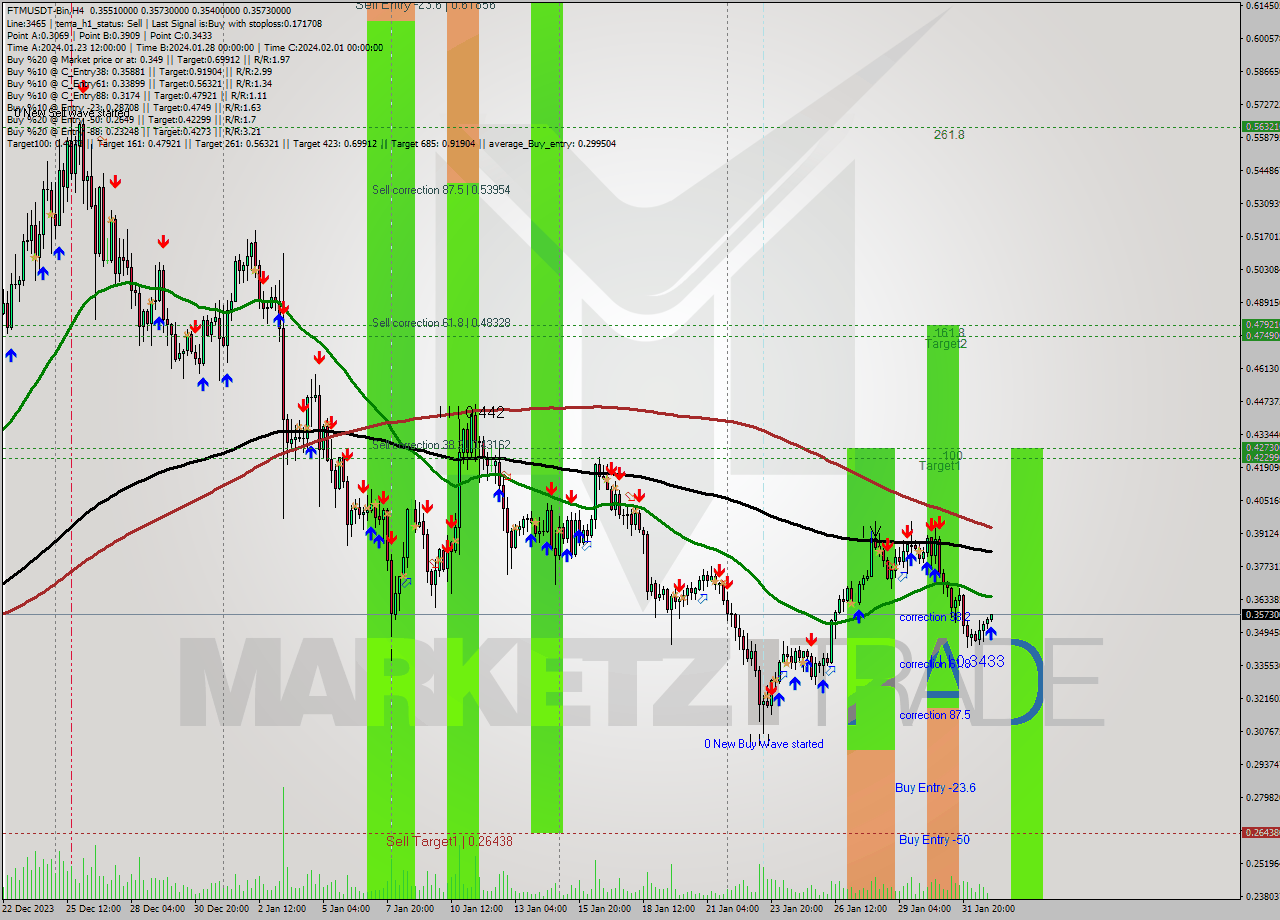Viewport: 1280px width, 920px height.
Task: Click the '10 Jan 12:00' time axis label
Action: pos(477,909)
